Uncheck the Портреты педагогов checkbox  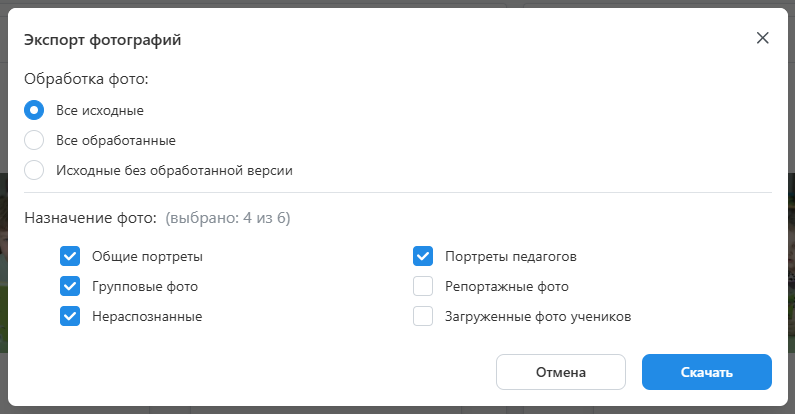point(423,256)
